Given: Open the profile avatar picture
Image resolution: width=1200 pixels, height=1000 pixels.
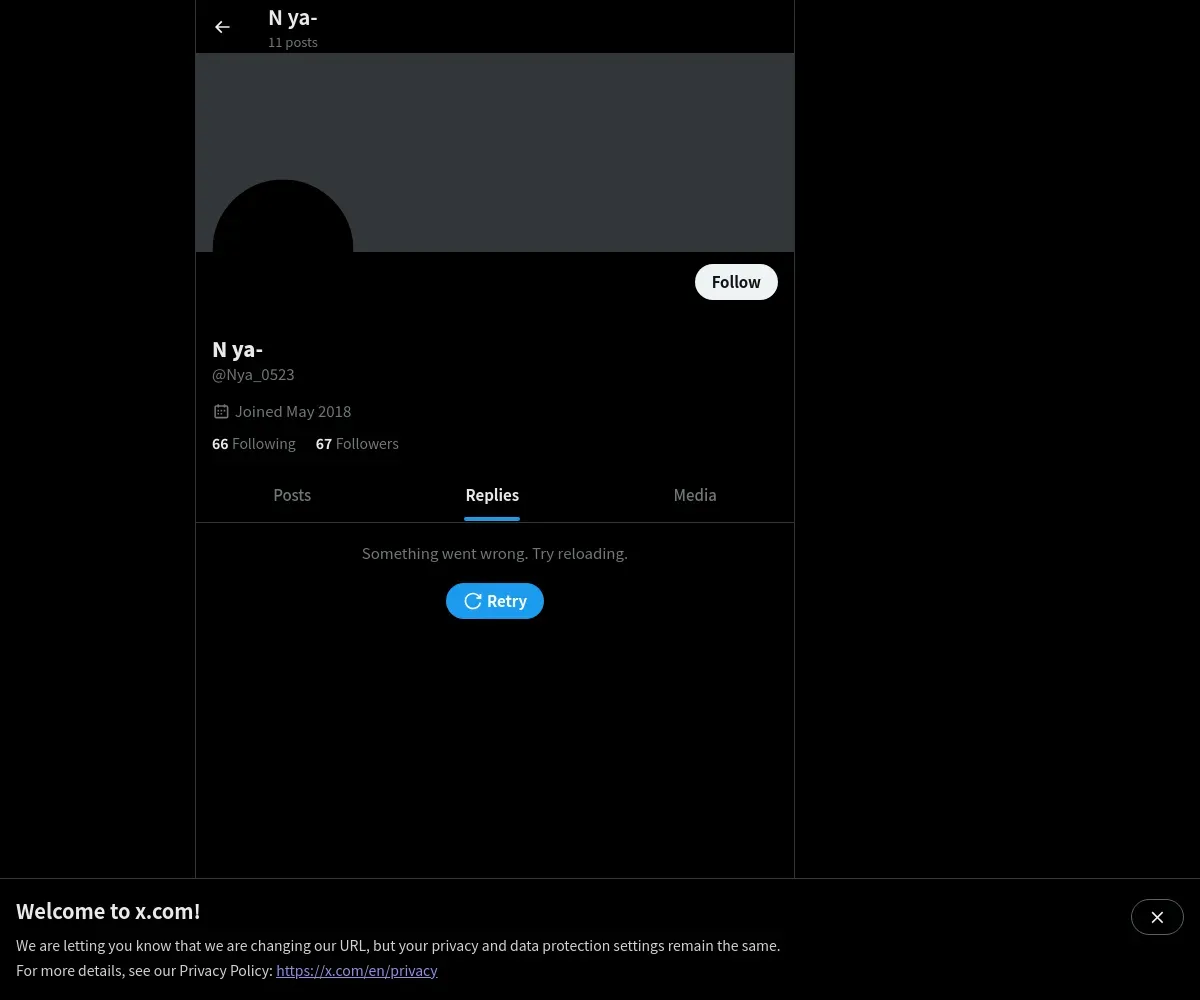Looking at the screenshot, I should (283, 250).
